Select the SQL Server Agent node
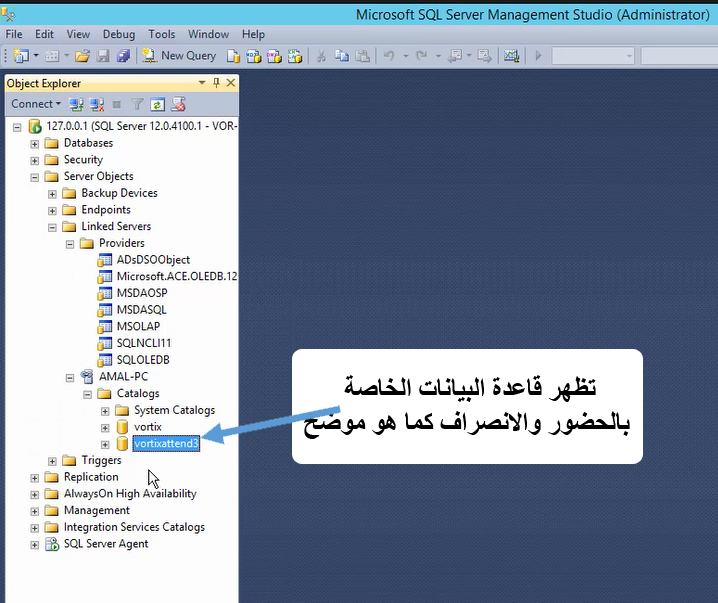 106,543
